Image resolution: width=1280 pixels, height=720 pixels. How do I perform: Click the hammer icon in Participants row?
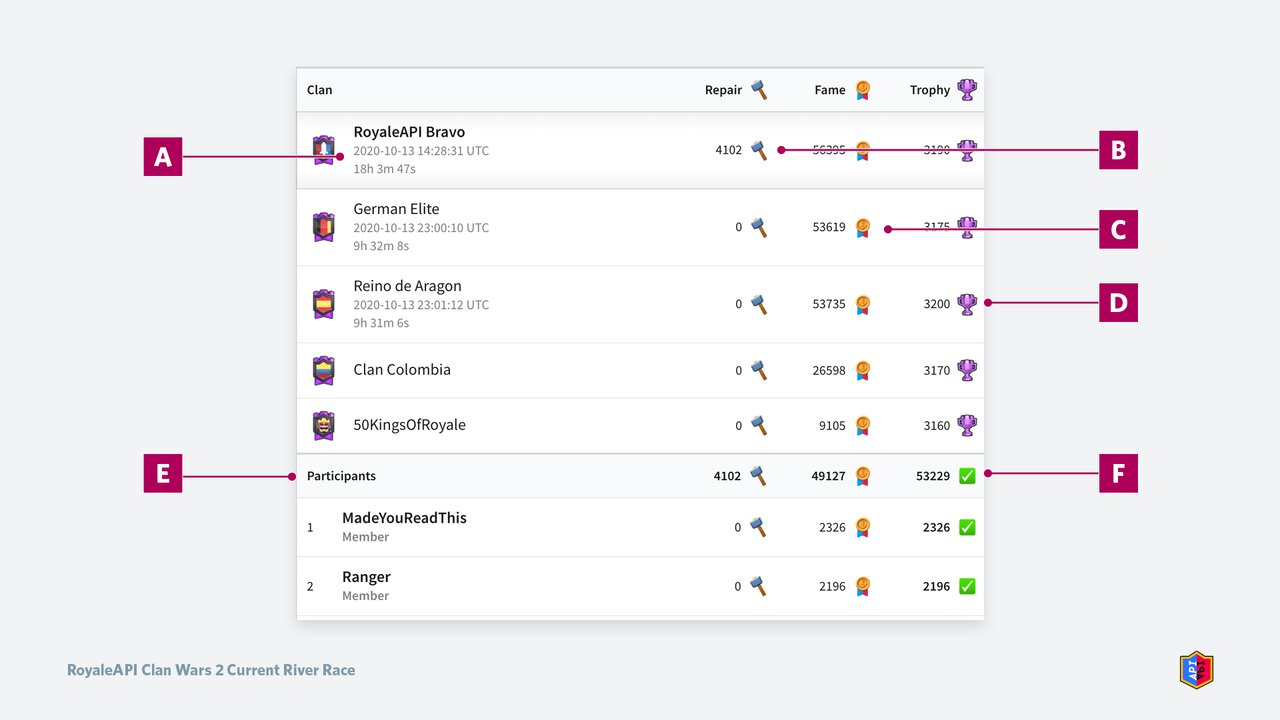[759, 476]
